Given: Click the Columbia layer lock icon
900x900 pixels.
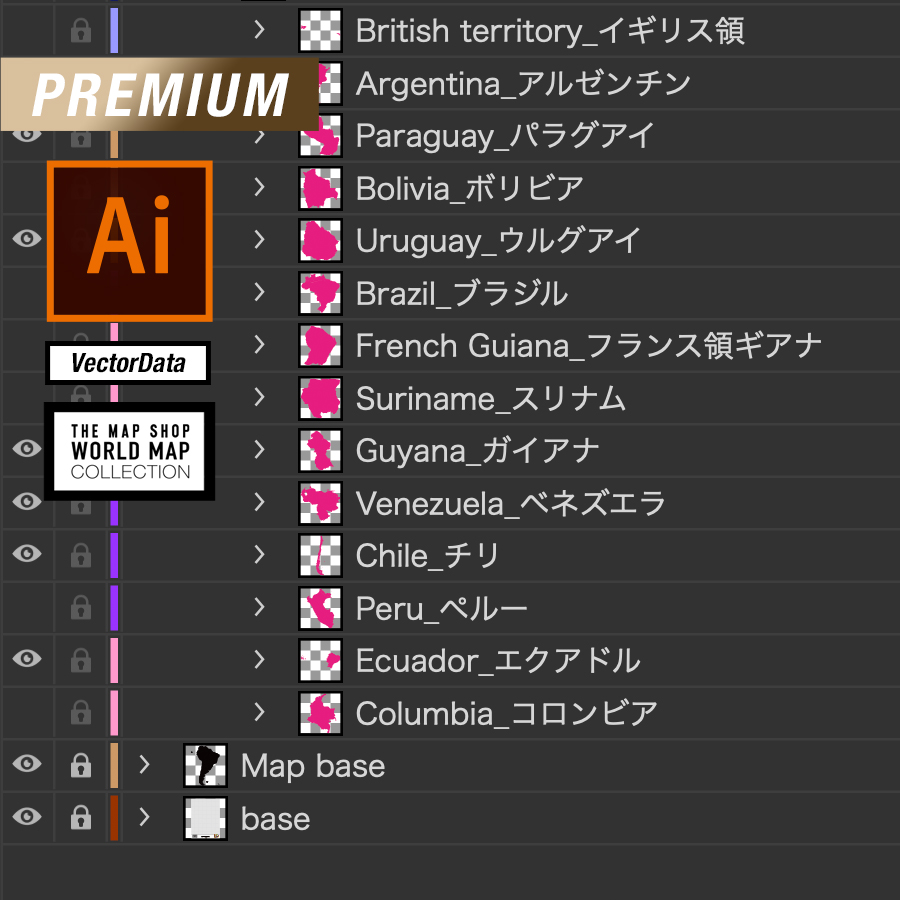Looking at the screenshot, I should pyautogui.click(x=81, y=712).
